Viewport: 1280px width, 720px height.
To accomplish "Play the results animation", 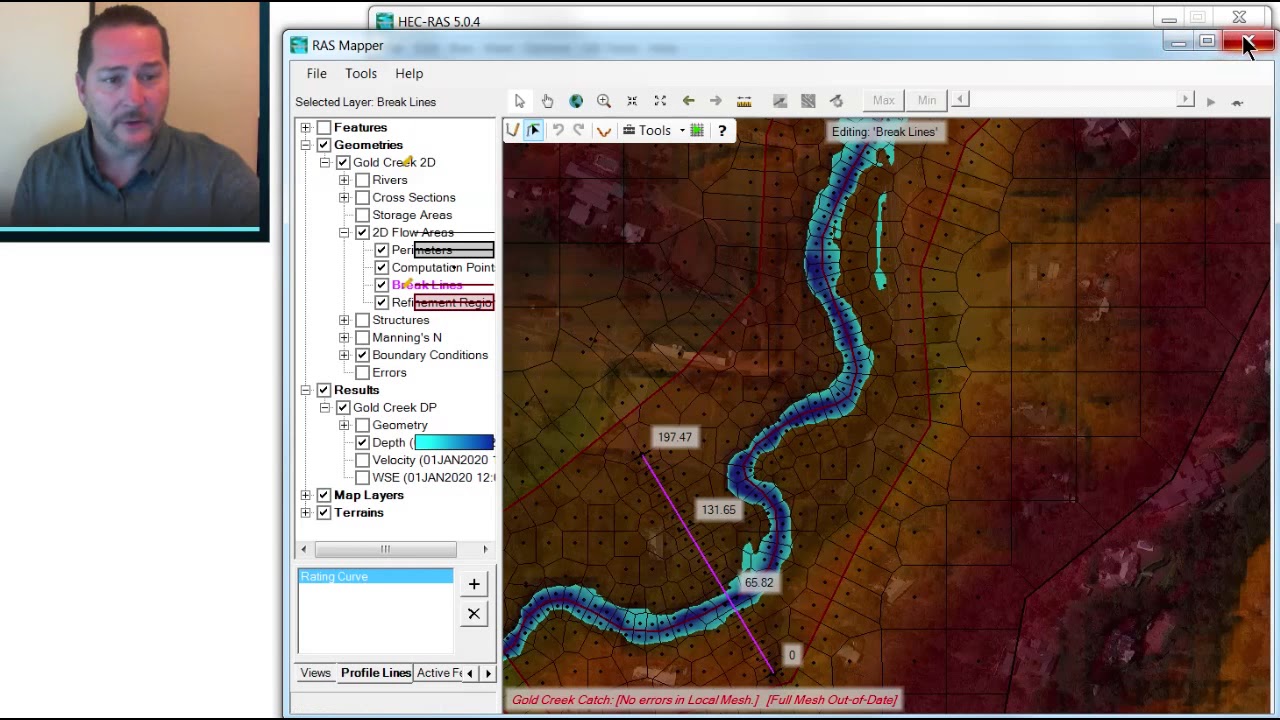I will [x=1210, y=102].
